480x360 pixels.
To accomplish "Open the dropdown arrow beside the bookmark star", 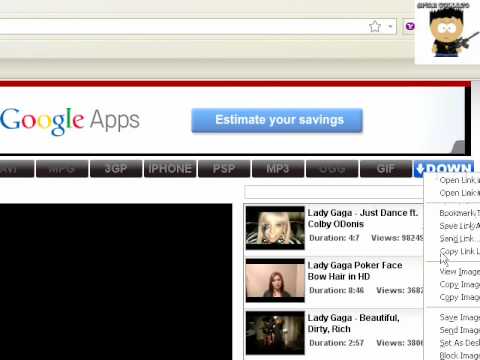I will (x=390, y=26).
